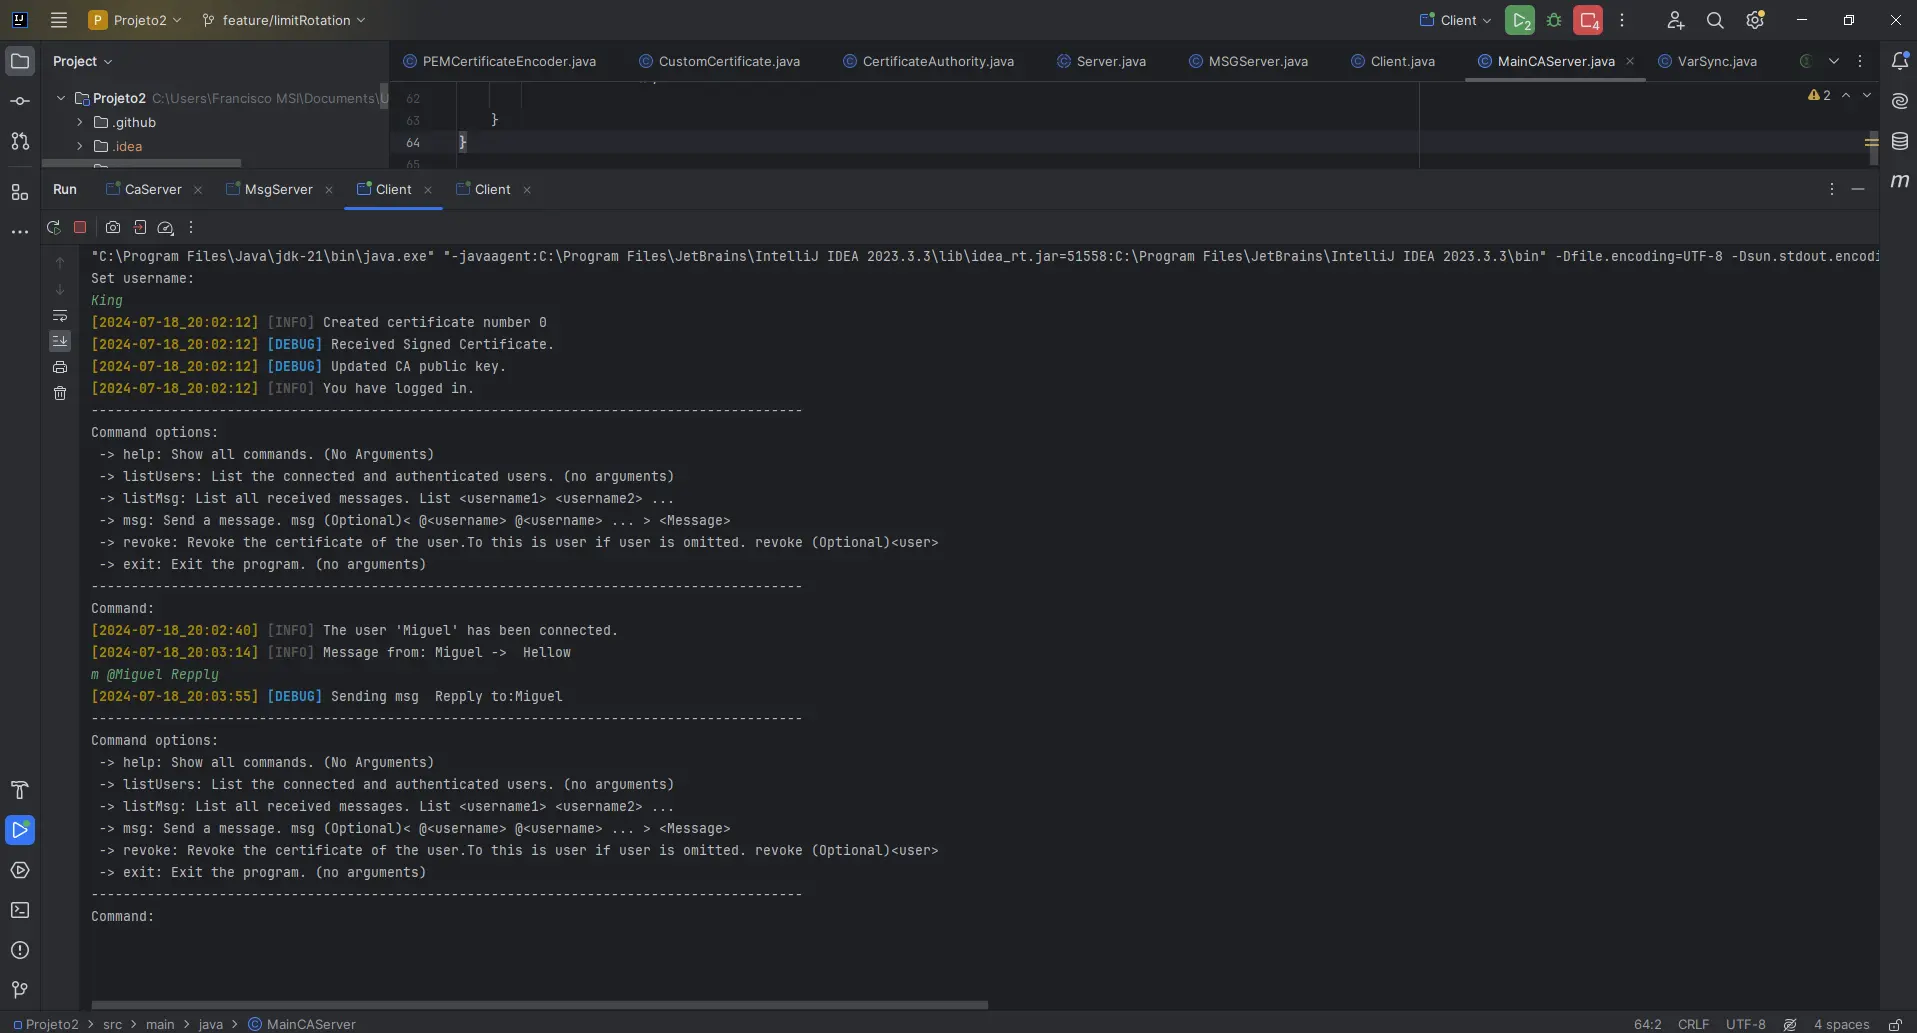Open the Run tool window icon

click(x=20, y=830)
